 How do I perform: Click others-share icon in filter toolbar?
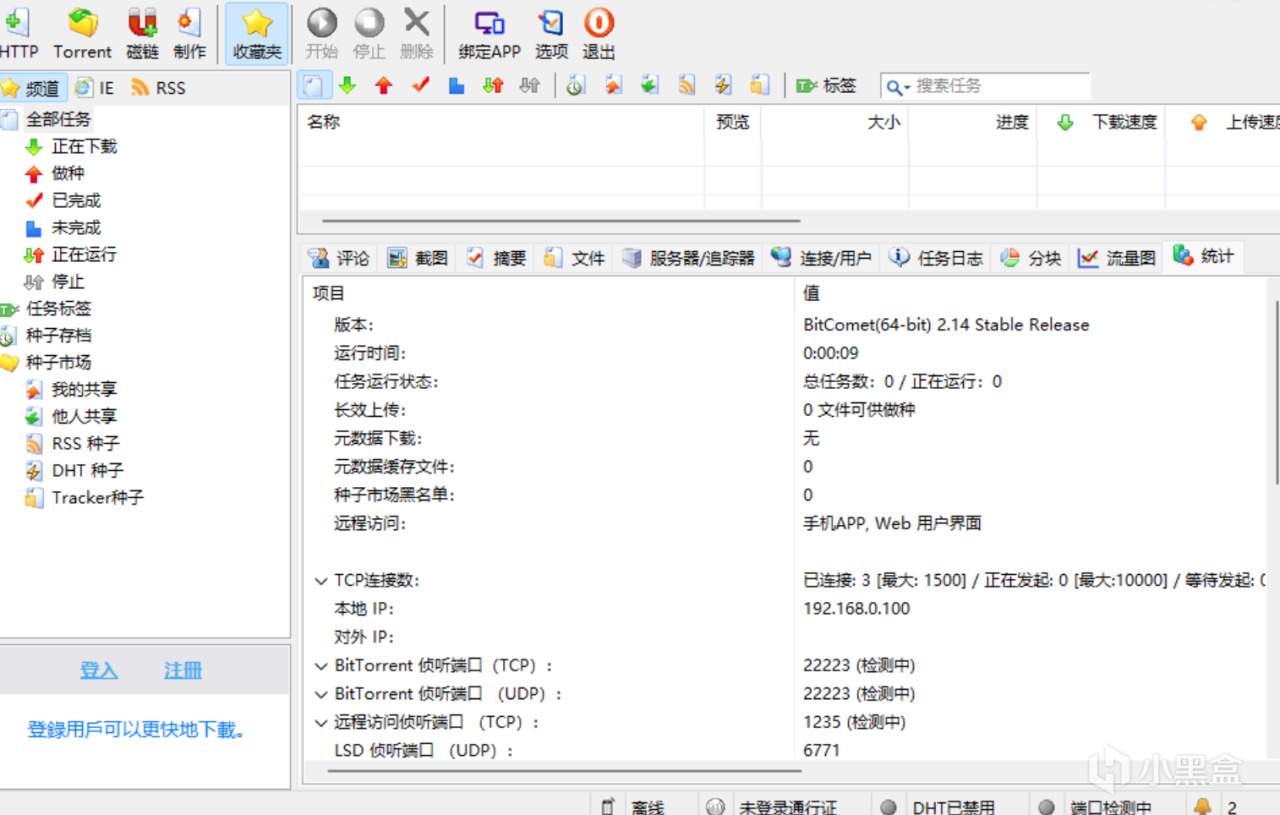(650, 86)
